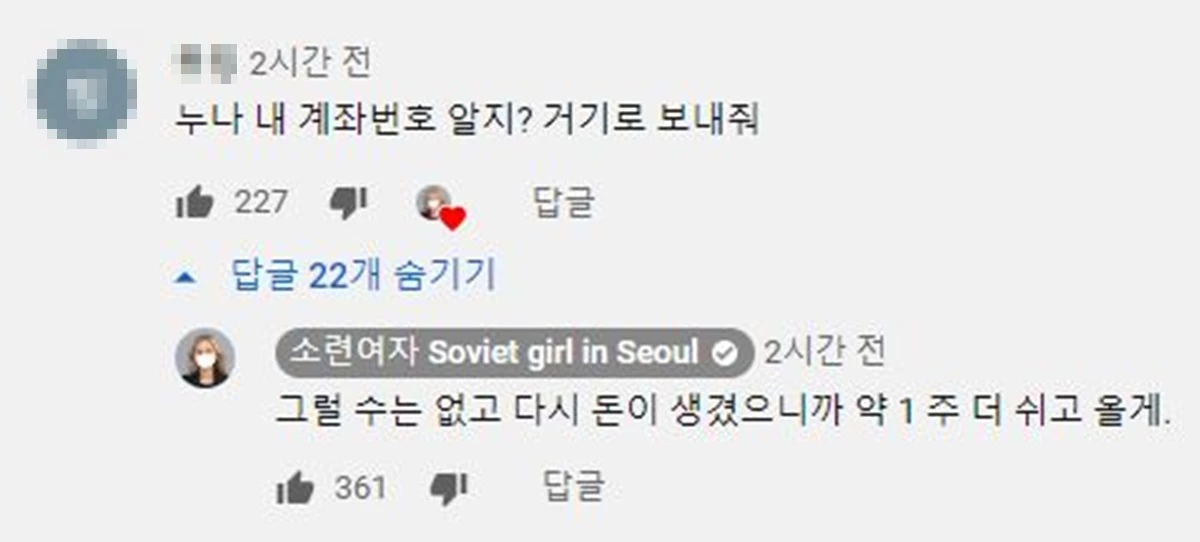Open the reply's 2시간 전 timestamp link
Screen dimensions: 1200x542
point(824,352)
